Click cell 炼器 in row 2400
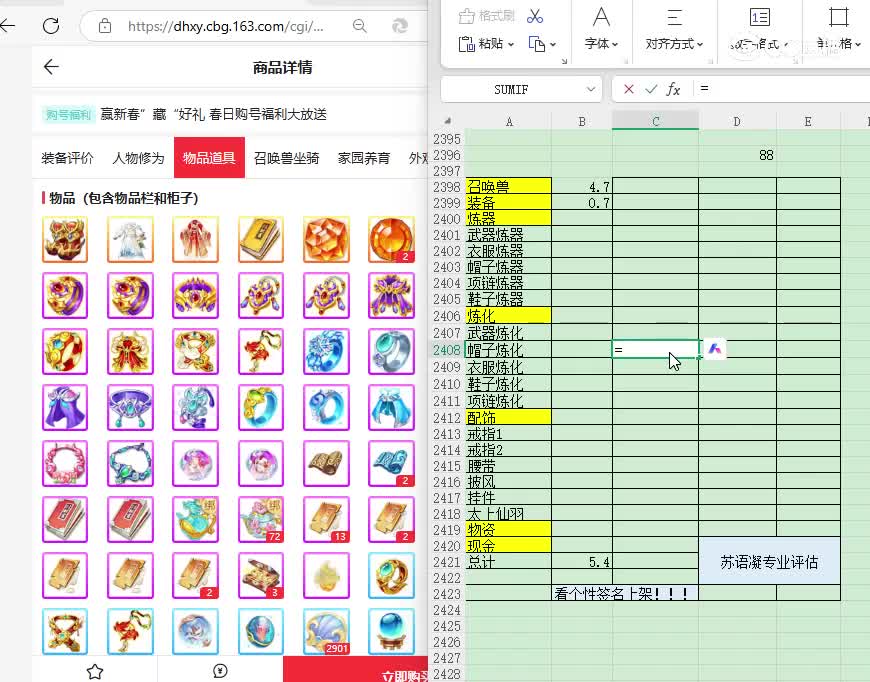Viewport: 870px width, 682px height. pyautogui.click(x=509, y=218)
